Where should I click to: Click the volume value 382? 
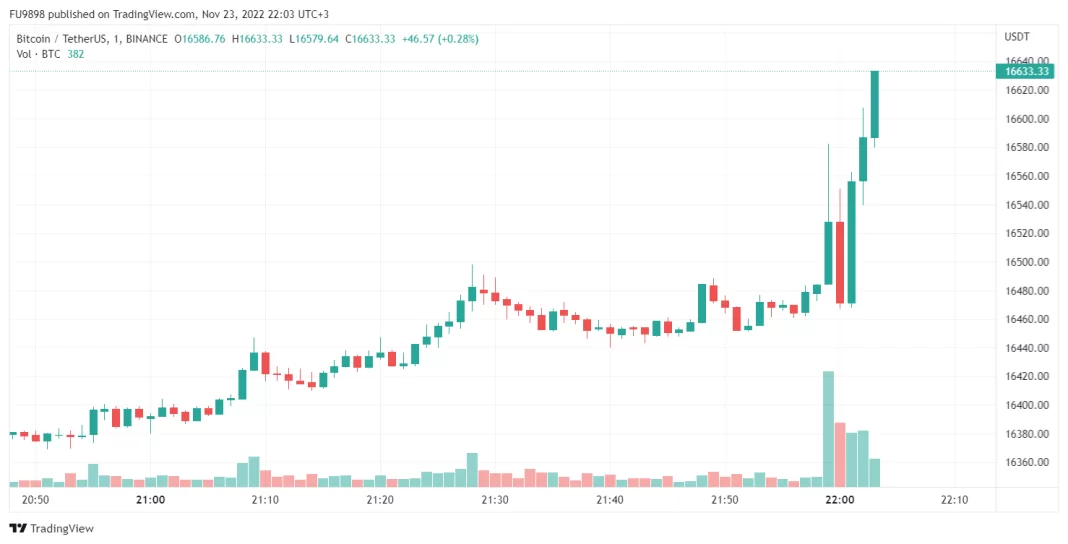click(x=75, y=54)
